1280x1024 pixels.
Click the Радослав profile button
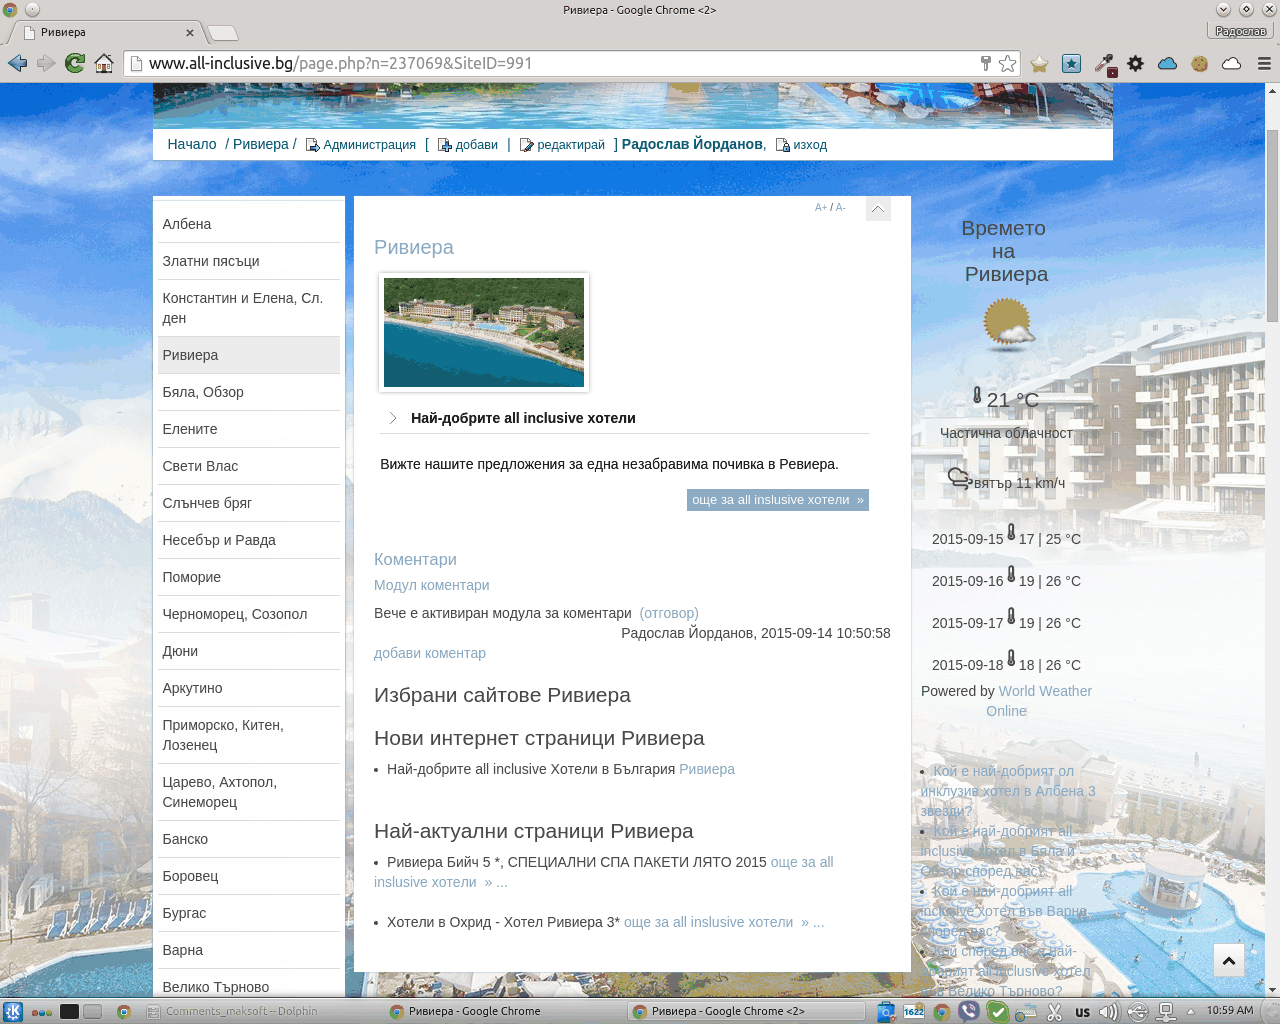pos(1241,31)
